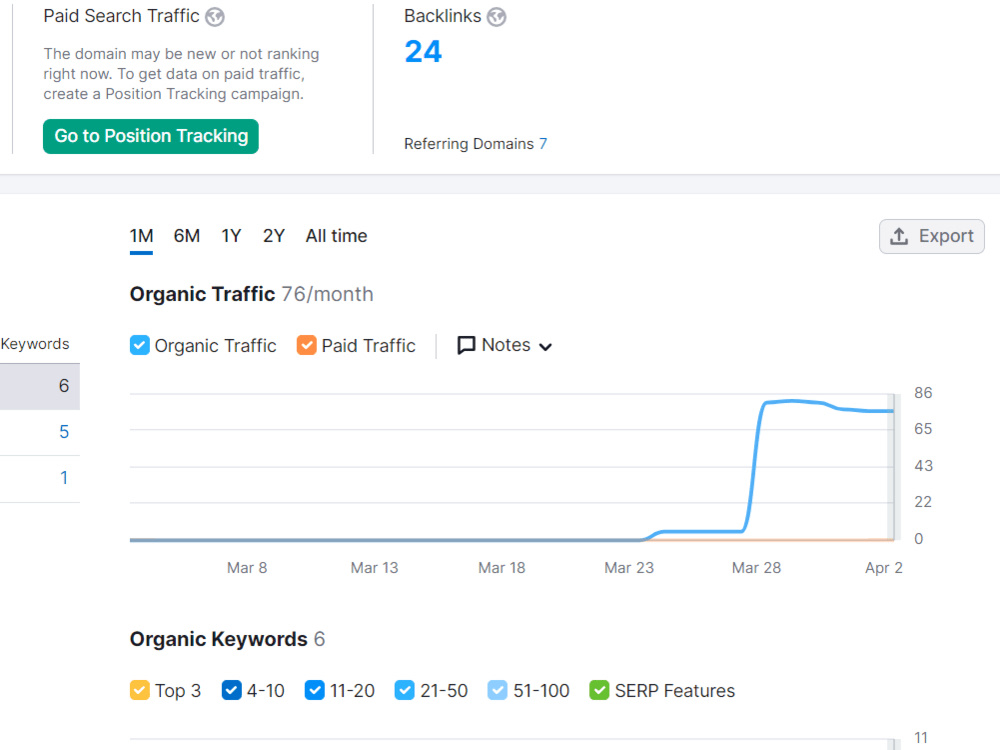
Task: Select the 1M time range tab
Action: pos(141,237)
